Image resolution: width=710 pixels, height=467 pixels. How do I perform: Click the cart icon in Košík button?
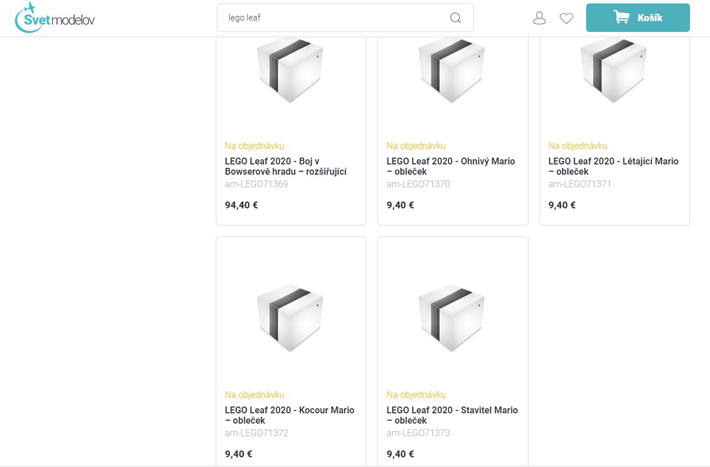tap(621, 17)
